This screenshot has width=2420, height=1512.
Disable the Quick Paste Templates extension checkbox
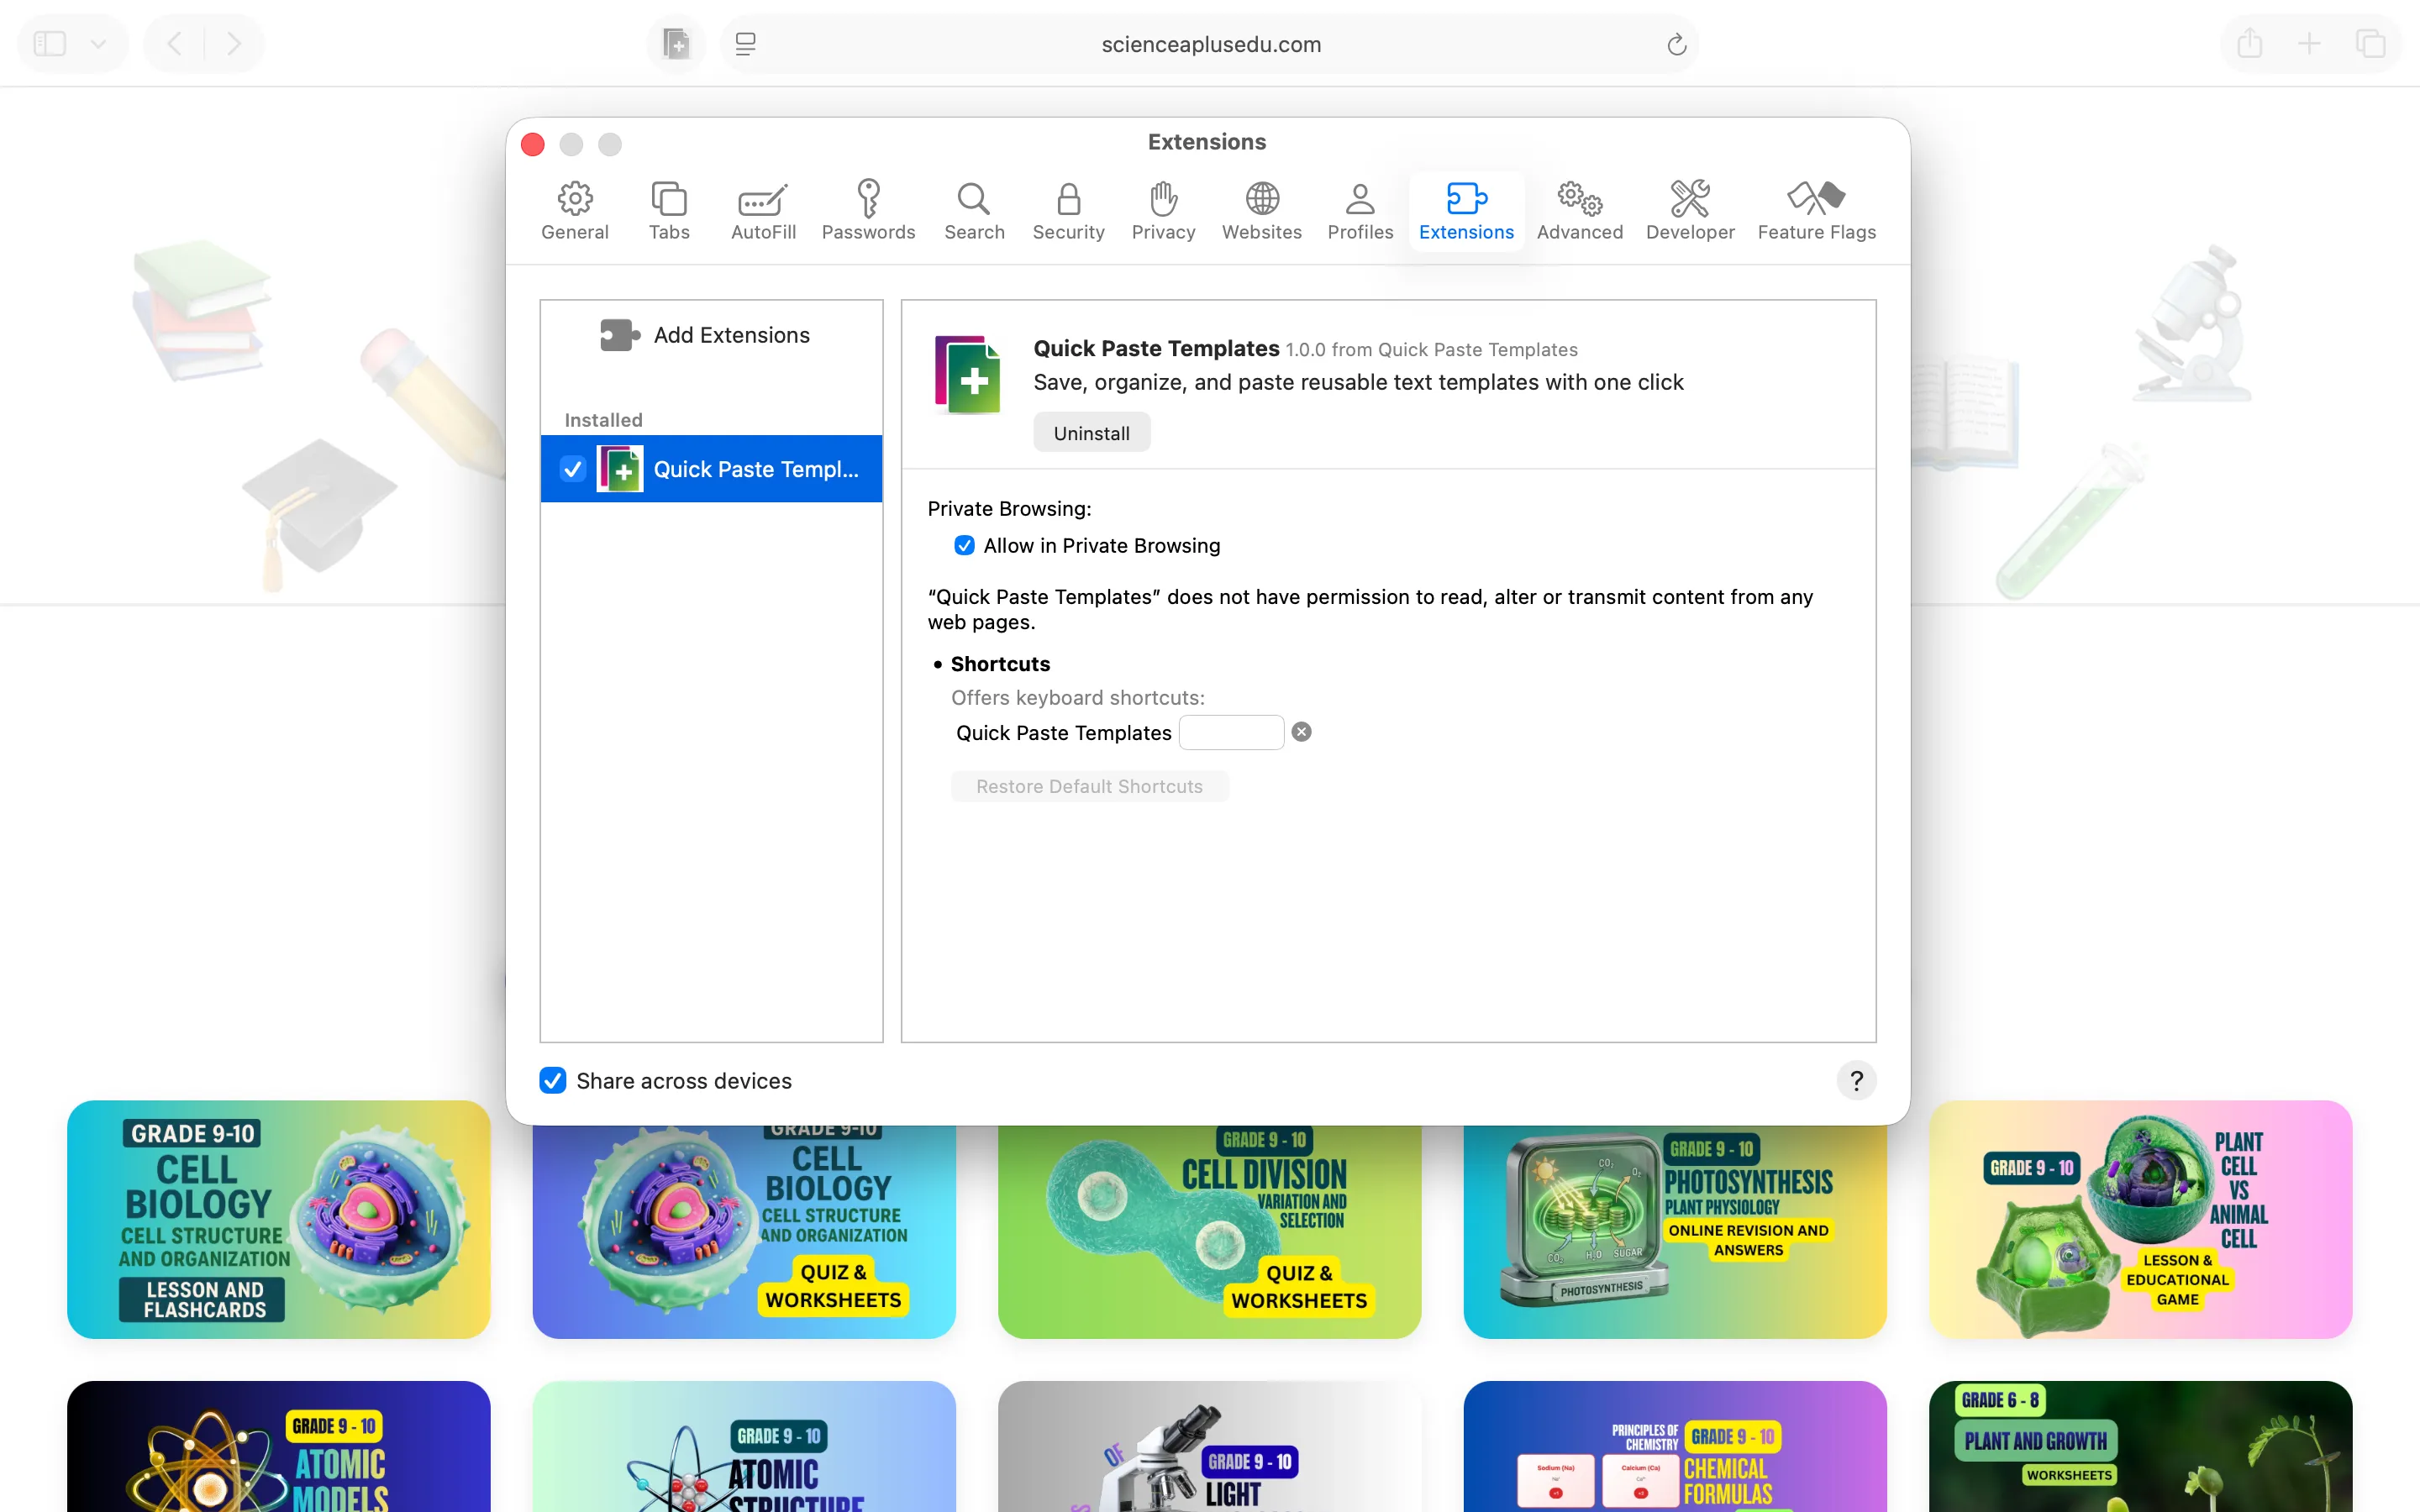click(x=573, y=469)
